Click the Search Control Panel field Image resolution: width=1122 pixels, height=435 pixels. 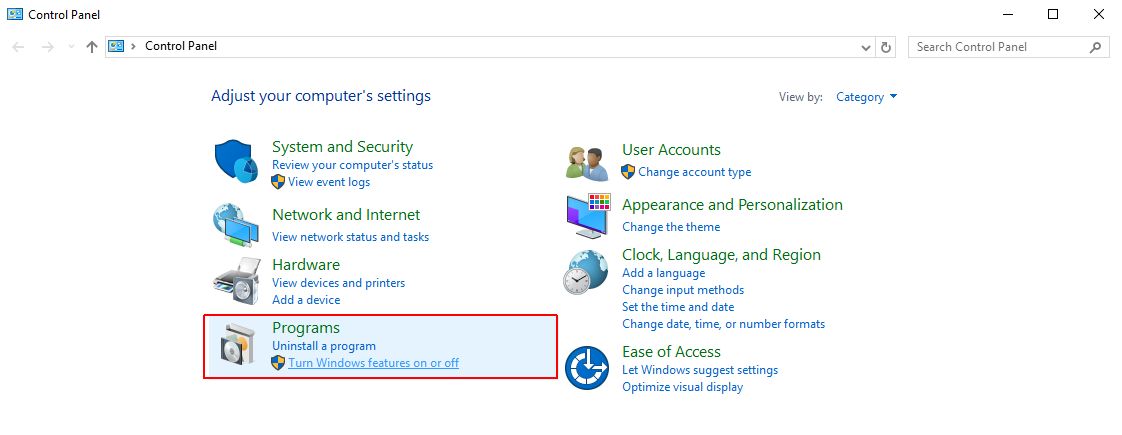tap(998, 47)
